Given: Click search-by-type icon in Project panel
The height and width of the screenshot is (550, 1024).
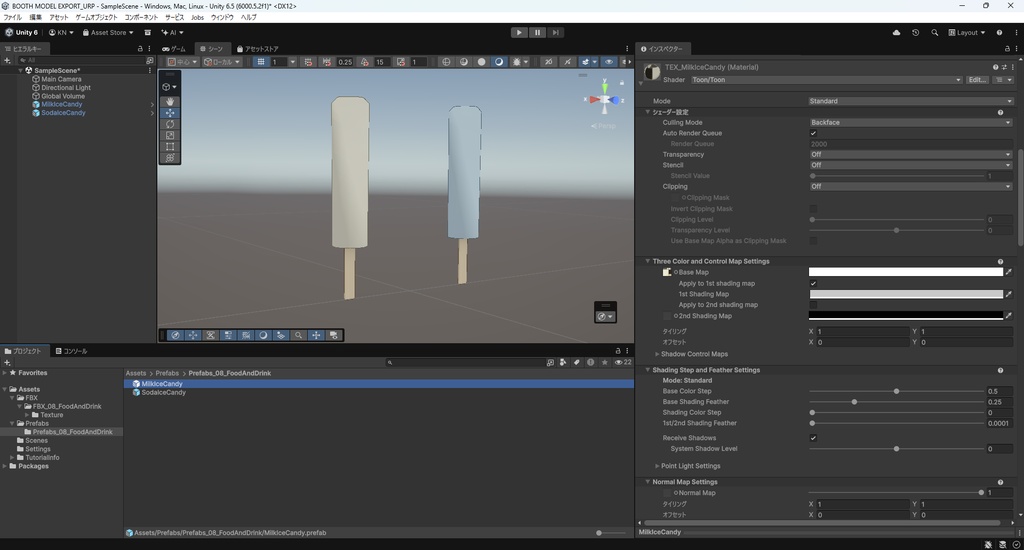Looking at the screenshot, I should [563, 362].
